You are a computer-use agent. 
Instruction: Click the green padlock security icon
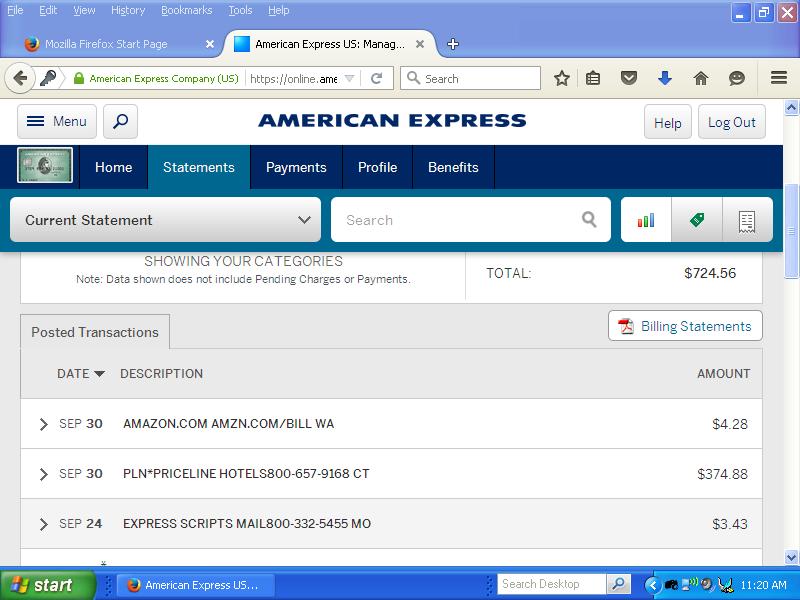pos(79,79)
